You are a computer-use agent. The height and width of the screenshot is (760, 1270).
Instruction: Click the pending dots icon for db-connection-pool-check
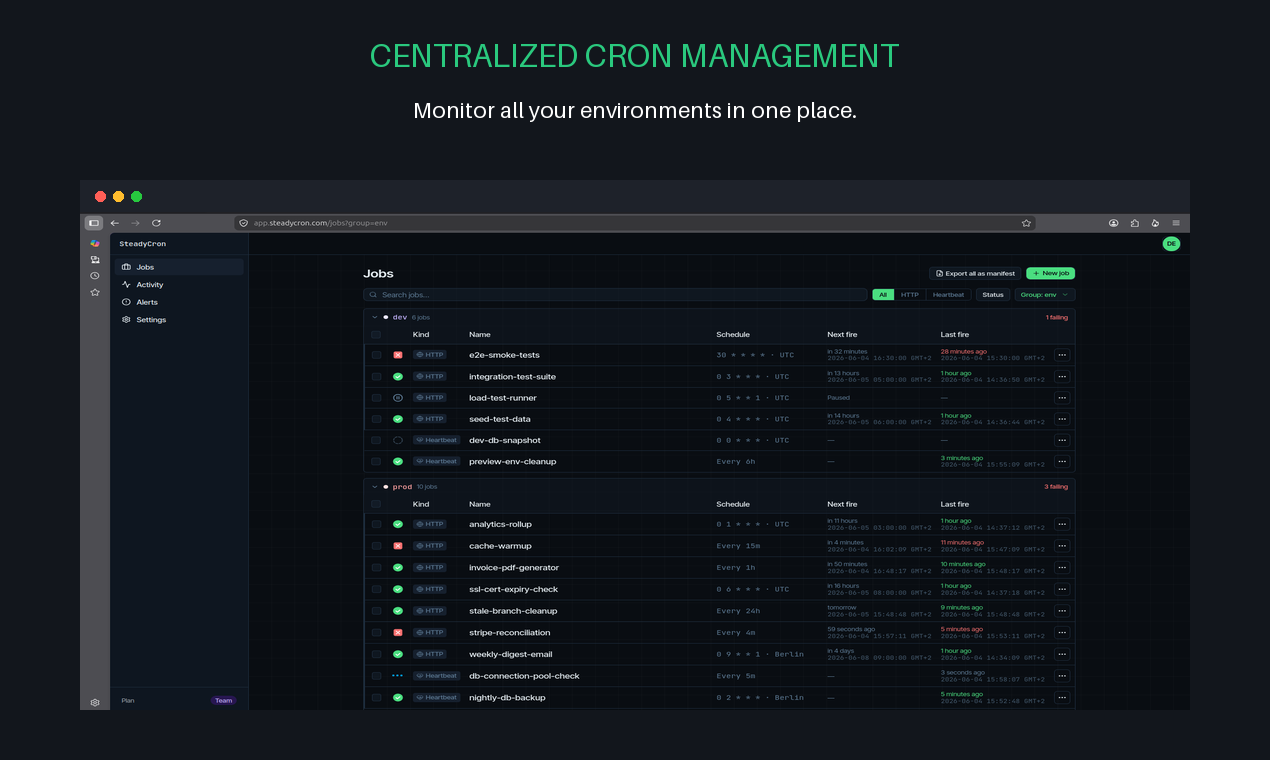[398, 676]
